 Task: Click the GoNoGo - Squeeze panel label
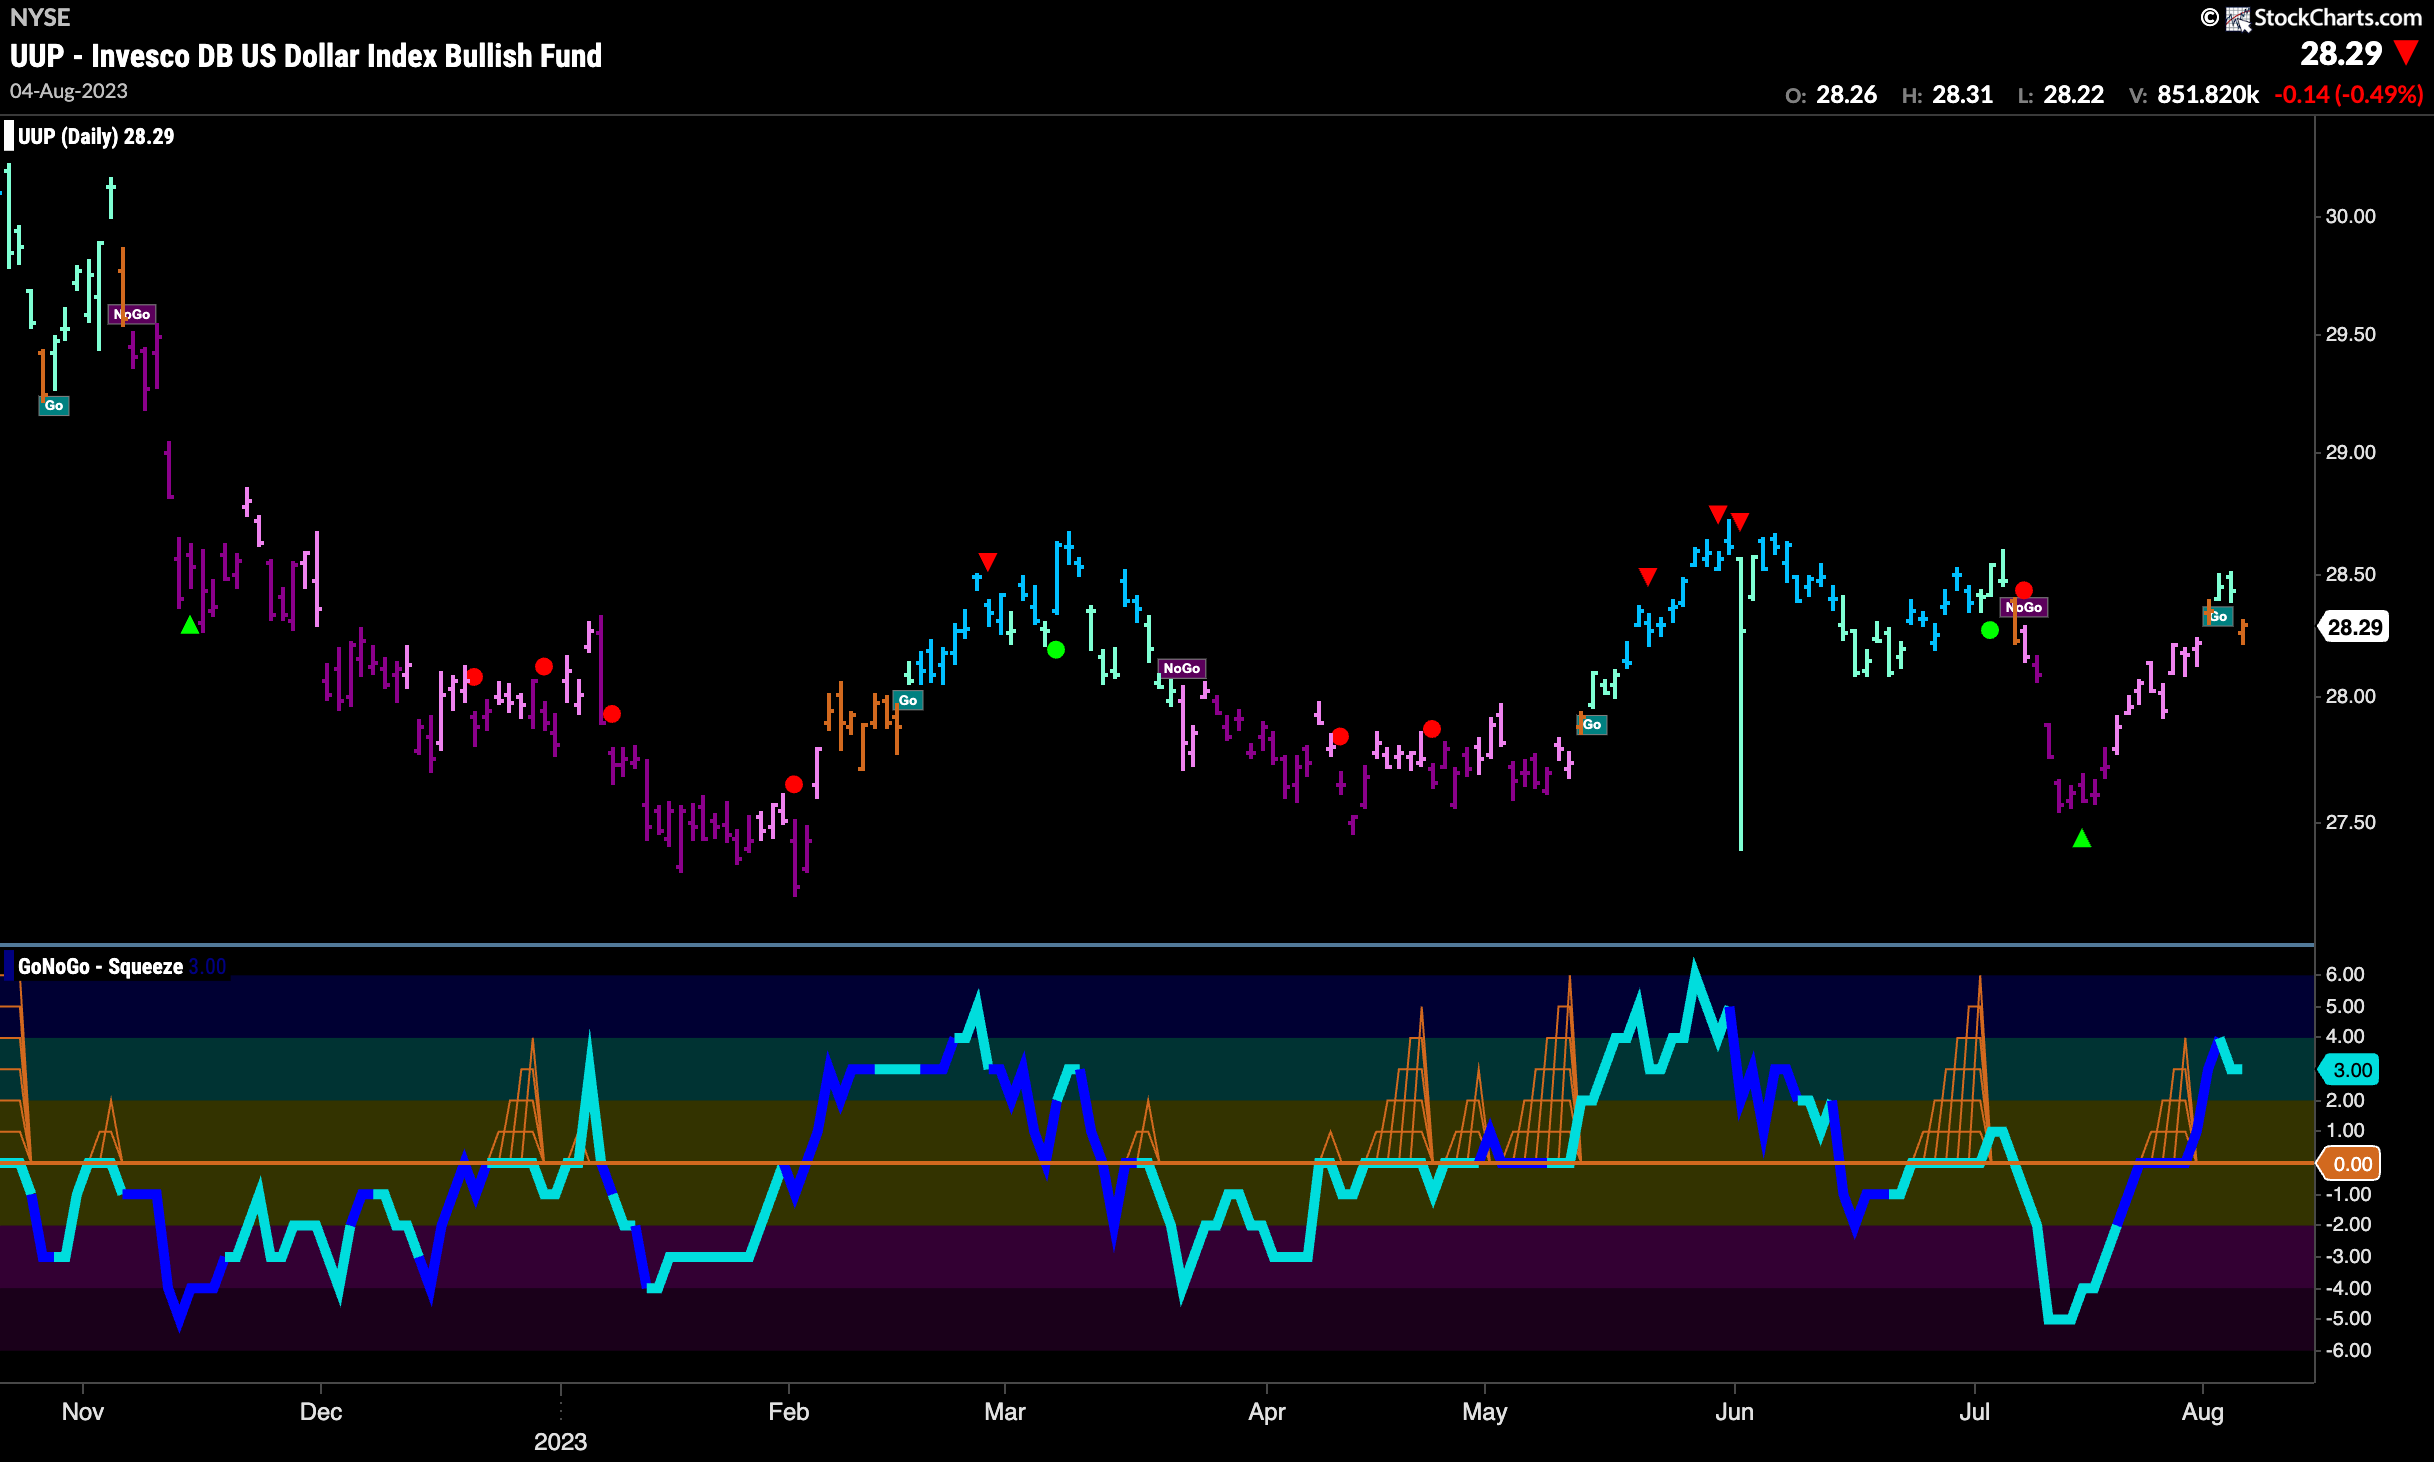(x=100, y=966)
